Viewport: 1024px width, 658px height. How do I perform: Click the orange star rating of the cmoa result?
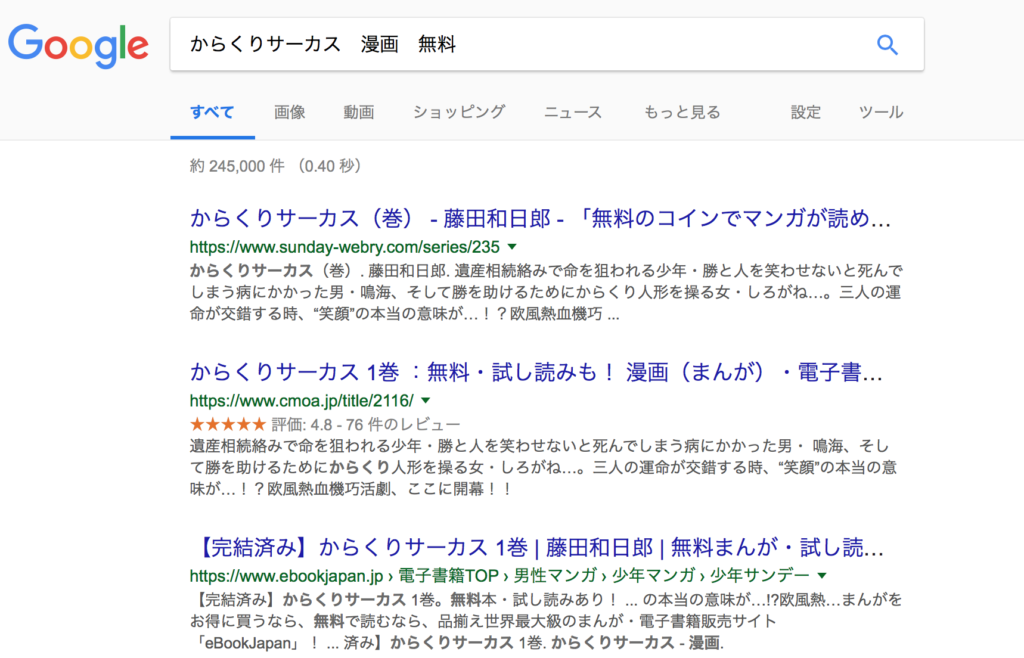tap(228, 424)
